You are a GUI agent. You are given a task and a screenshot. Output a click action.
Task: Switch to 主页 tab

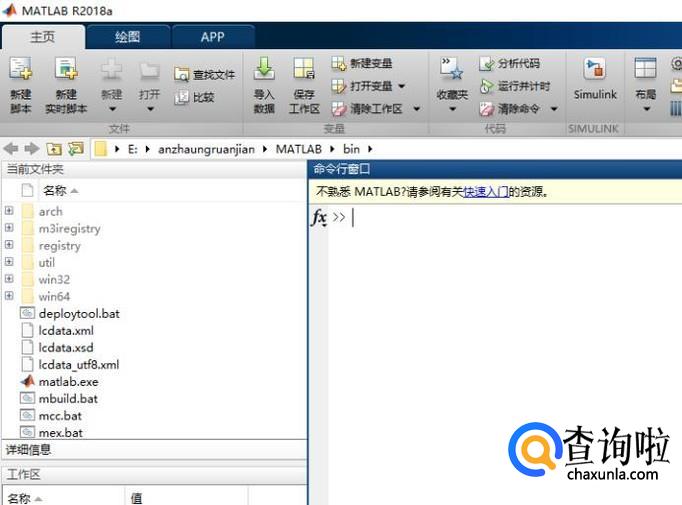point(43,37)
